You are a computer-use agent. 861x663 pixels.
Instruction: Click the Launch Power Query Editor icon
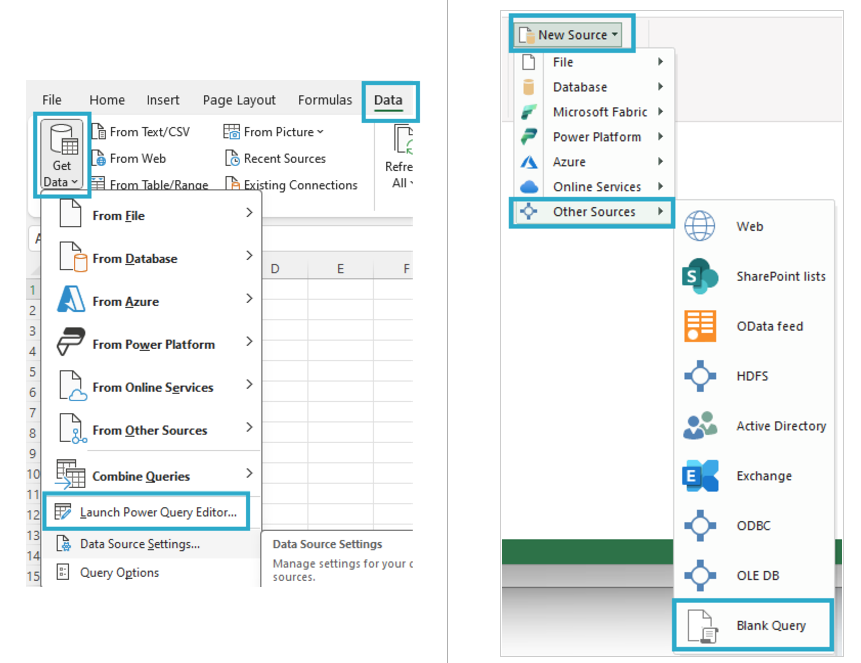[x=63, y=512]
